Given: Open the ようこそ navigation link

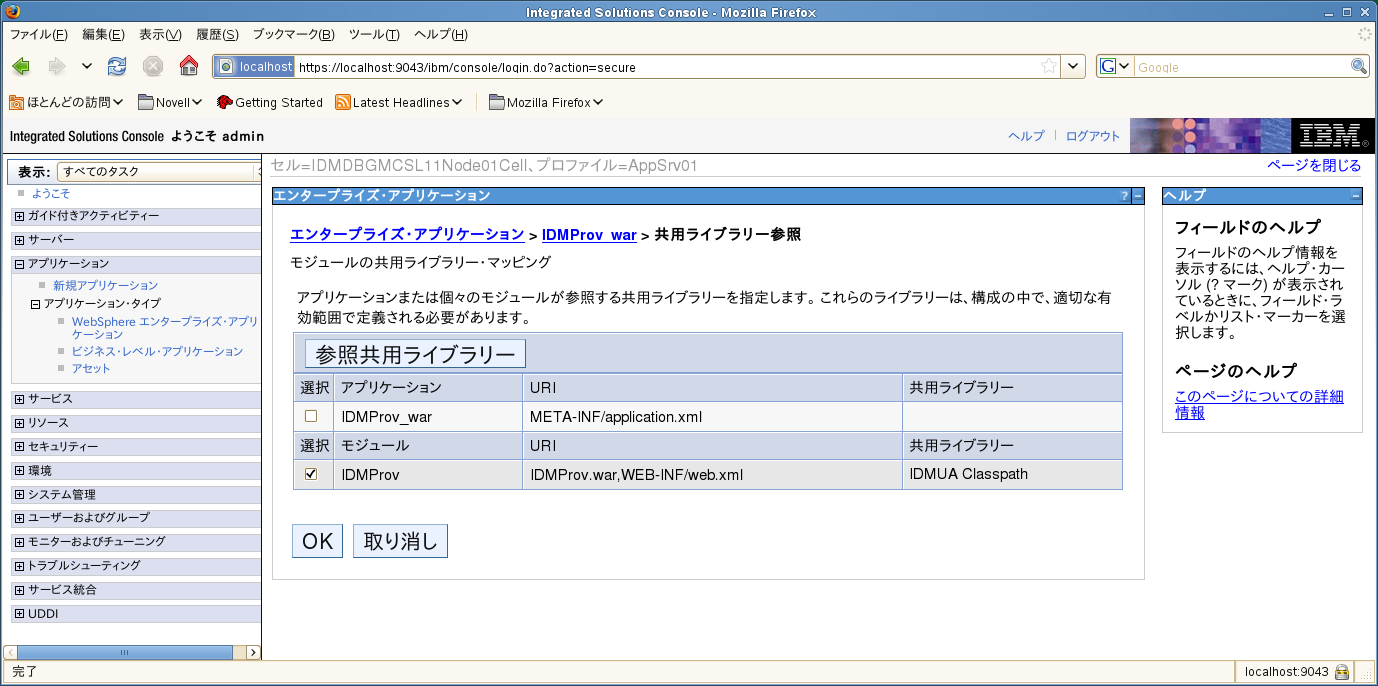Looking at the screenshot, I should coord(51,193).
